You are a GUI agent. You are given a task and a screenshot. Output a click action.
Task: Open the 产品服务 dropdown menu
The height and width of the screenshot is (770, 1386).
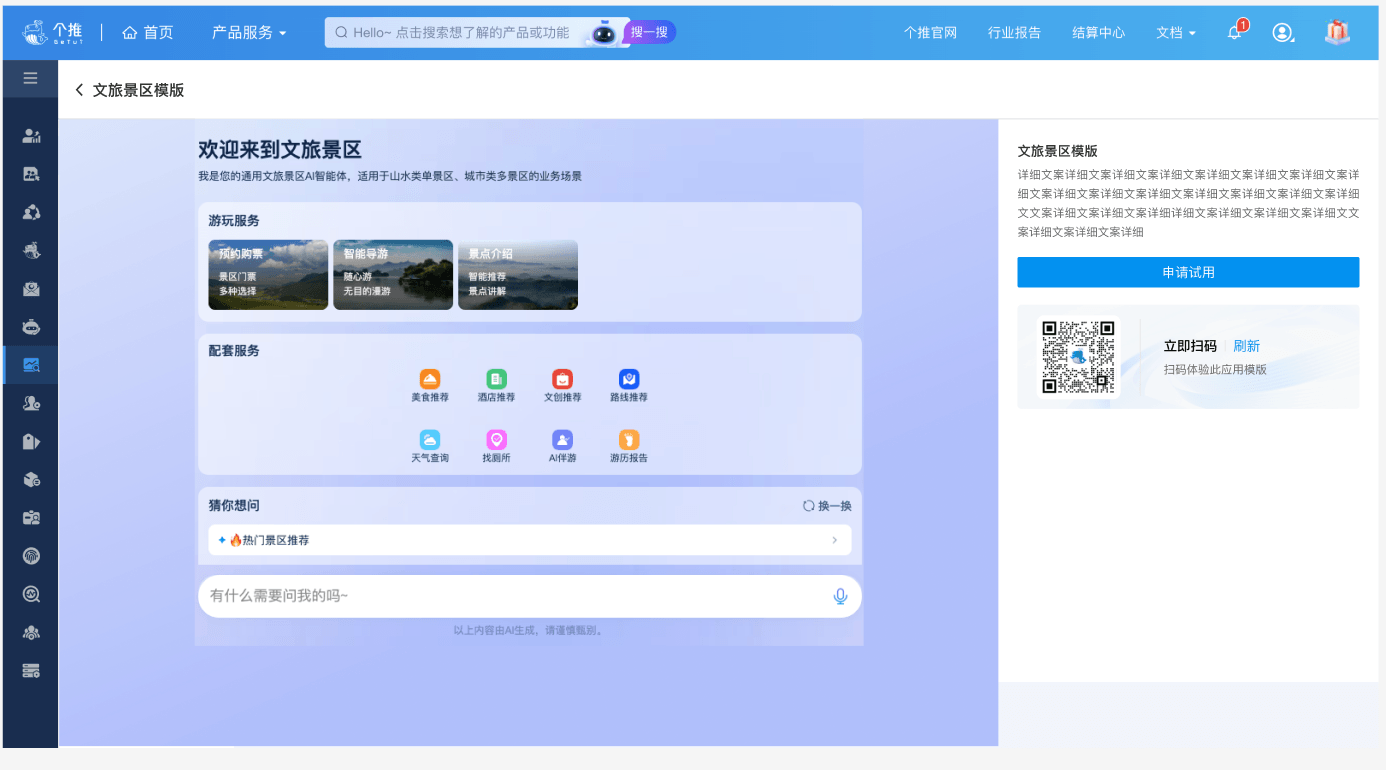pyautogui.click(x=248, y=31)
